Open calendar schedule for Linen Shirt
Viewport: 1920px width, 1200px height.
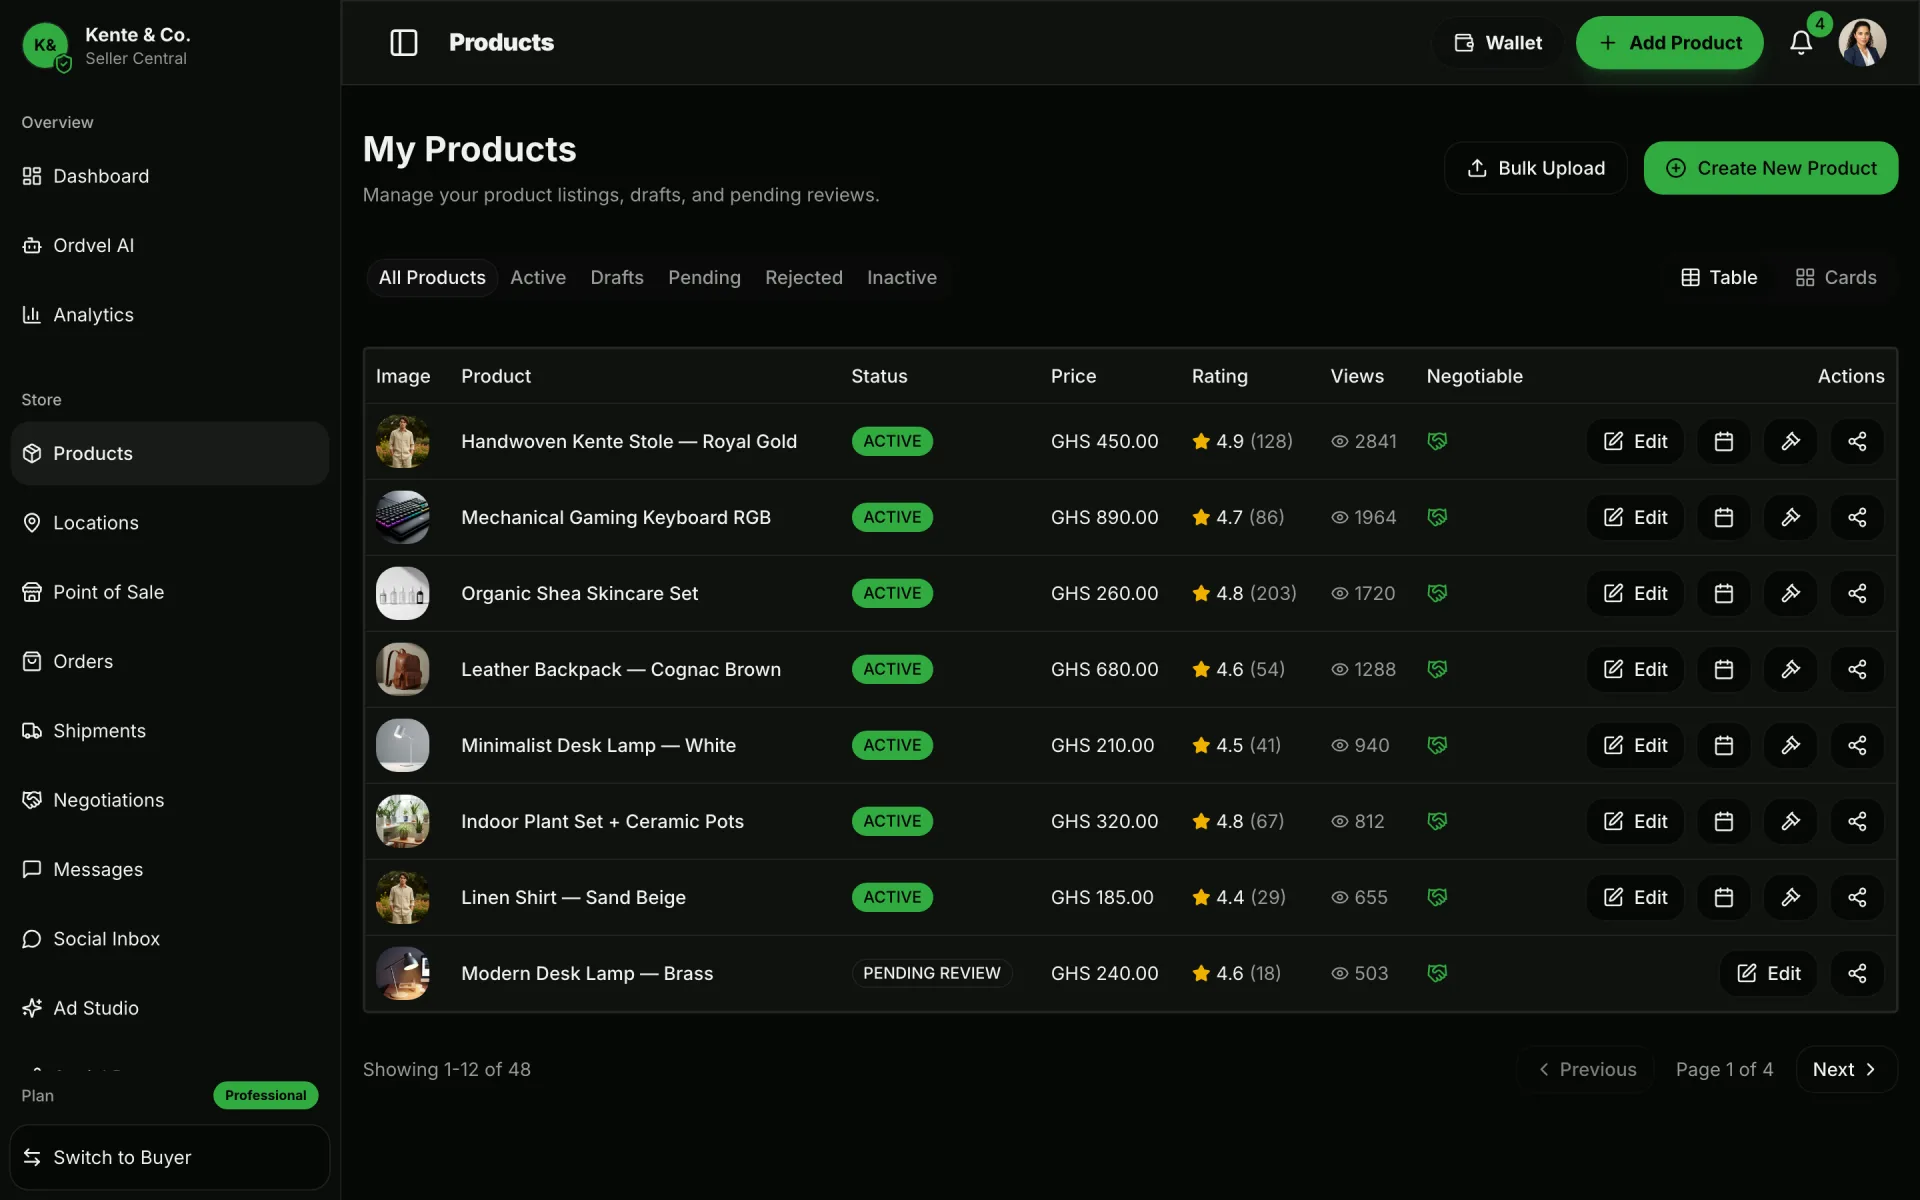click(x=1723, y=897)
